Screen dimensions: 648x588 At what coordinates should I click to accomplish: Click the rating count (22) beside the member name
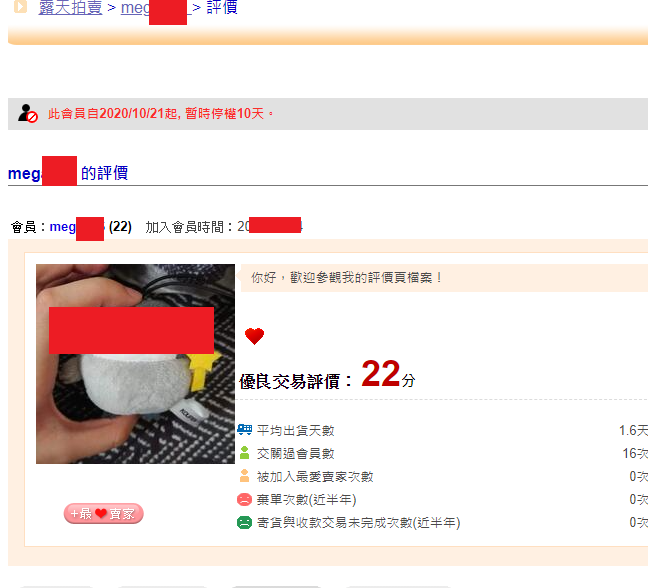120,226
